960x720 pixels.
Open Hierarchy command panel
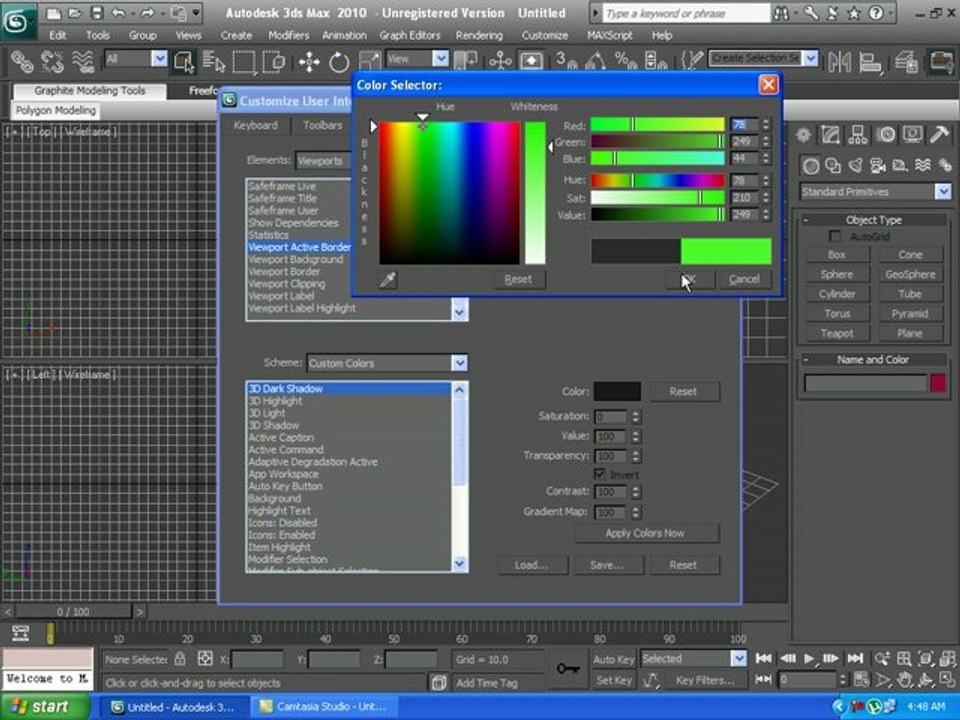pos(858,134)
